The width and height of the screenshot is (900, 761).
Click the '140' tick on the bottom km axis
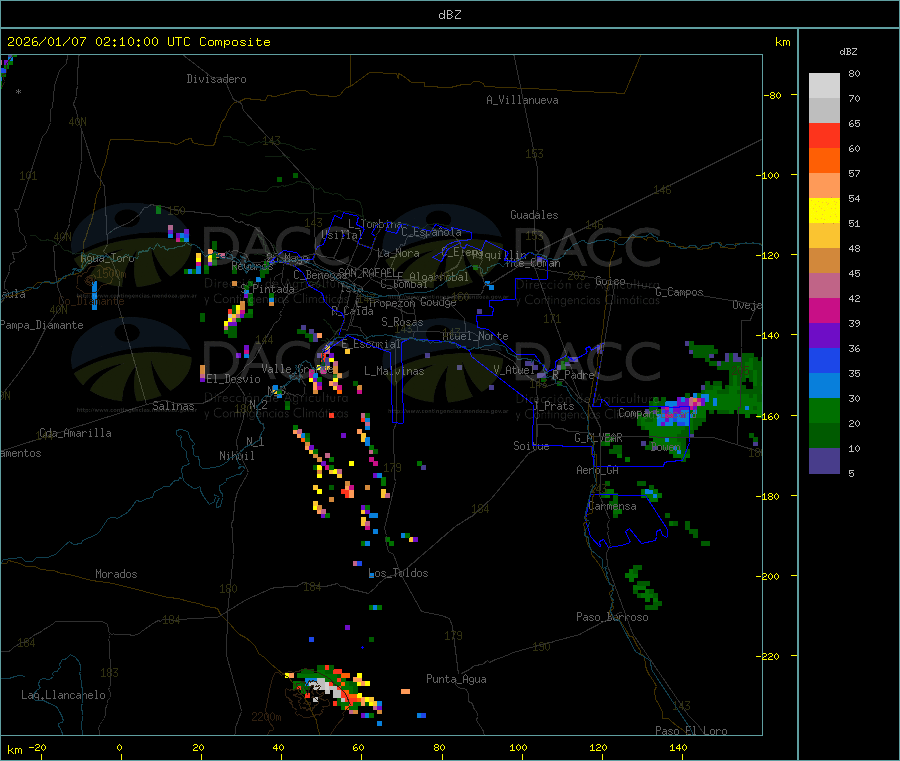(x=678, y=748)
